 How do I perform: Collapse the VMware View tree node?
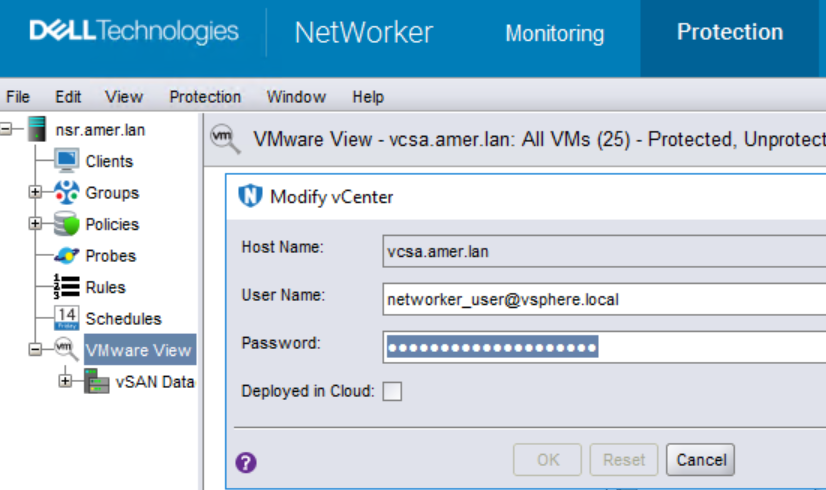coord(35,349)
